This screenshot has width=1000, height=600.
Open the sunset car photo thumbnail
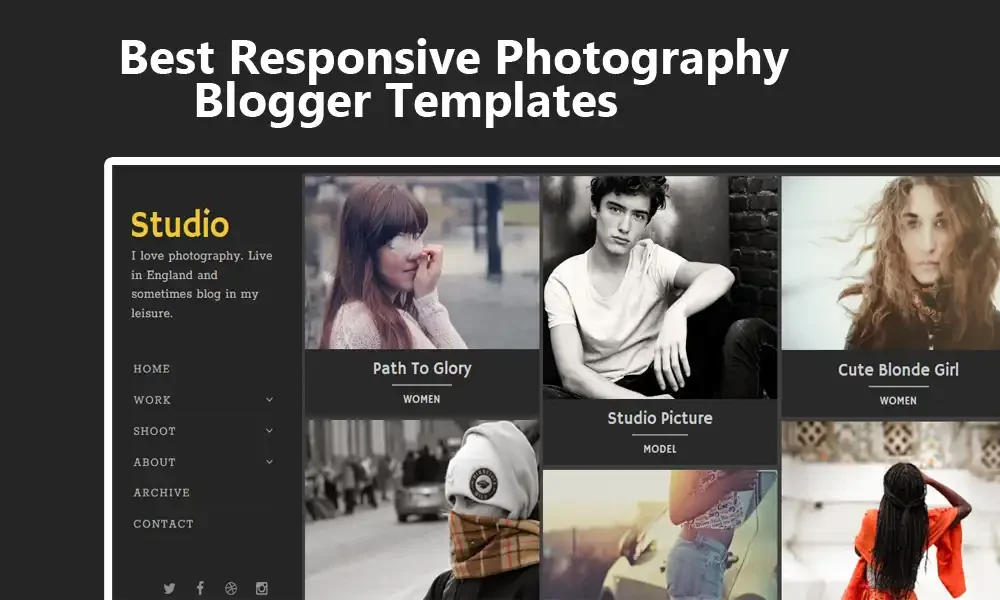pos(660,535)
